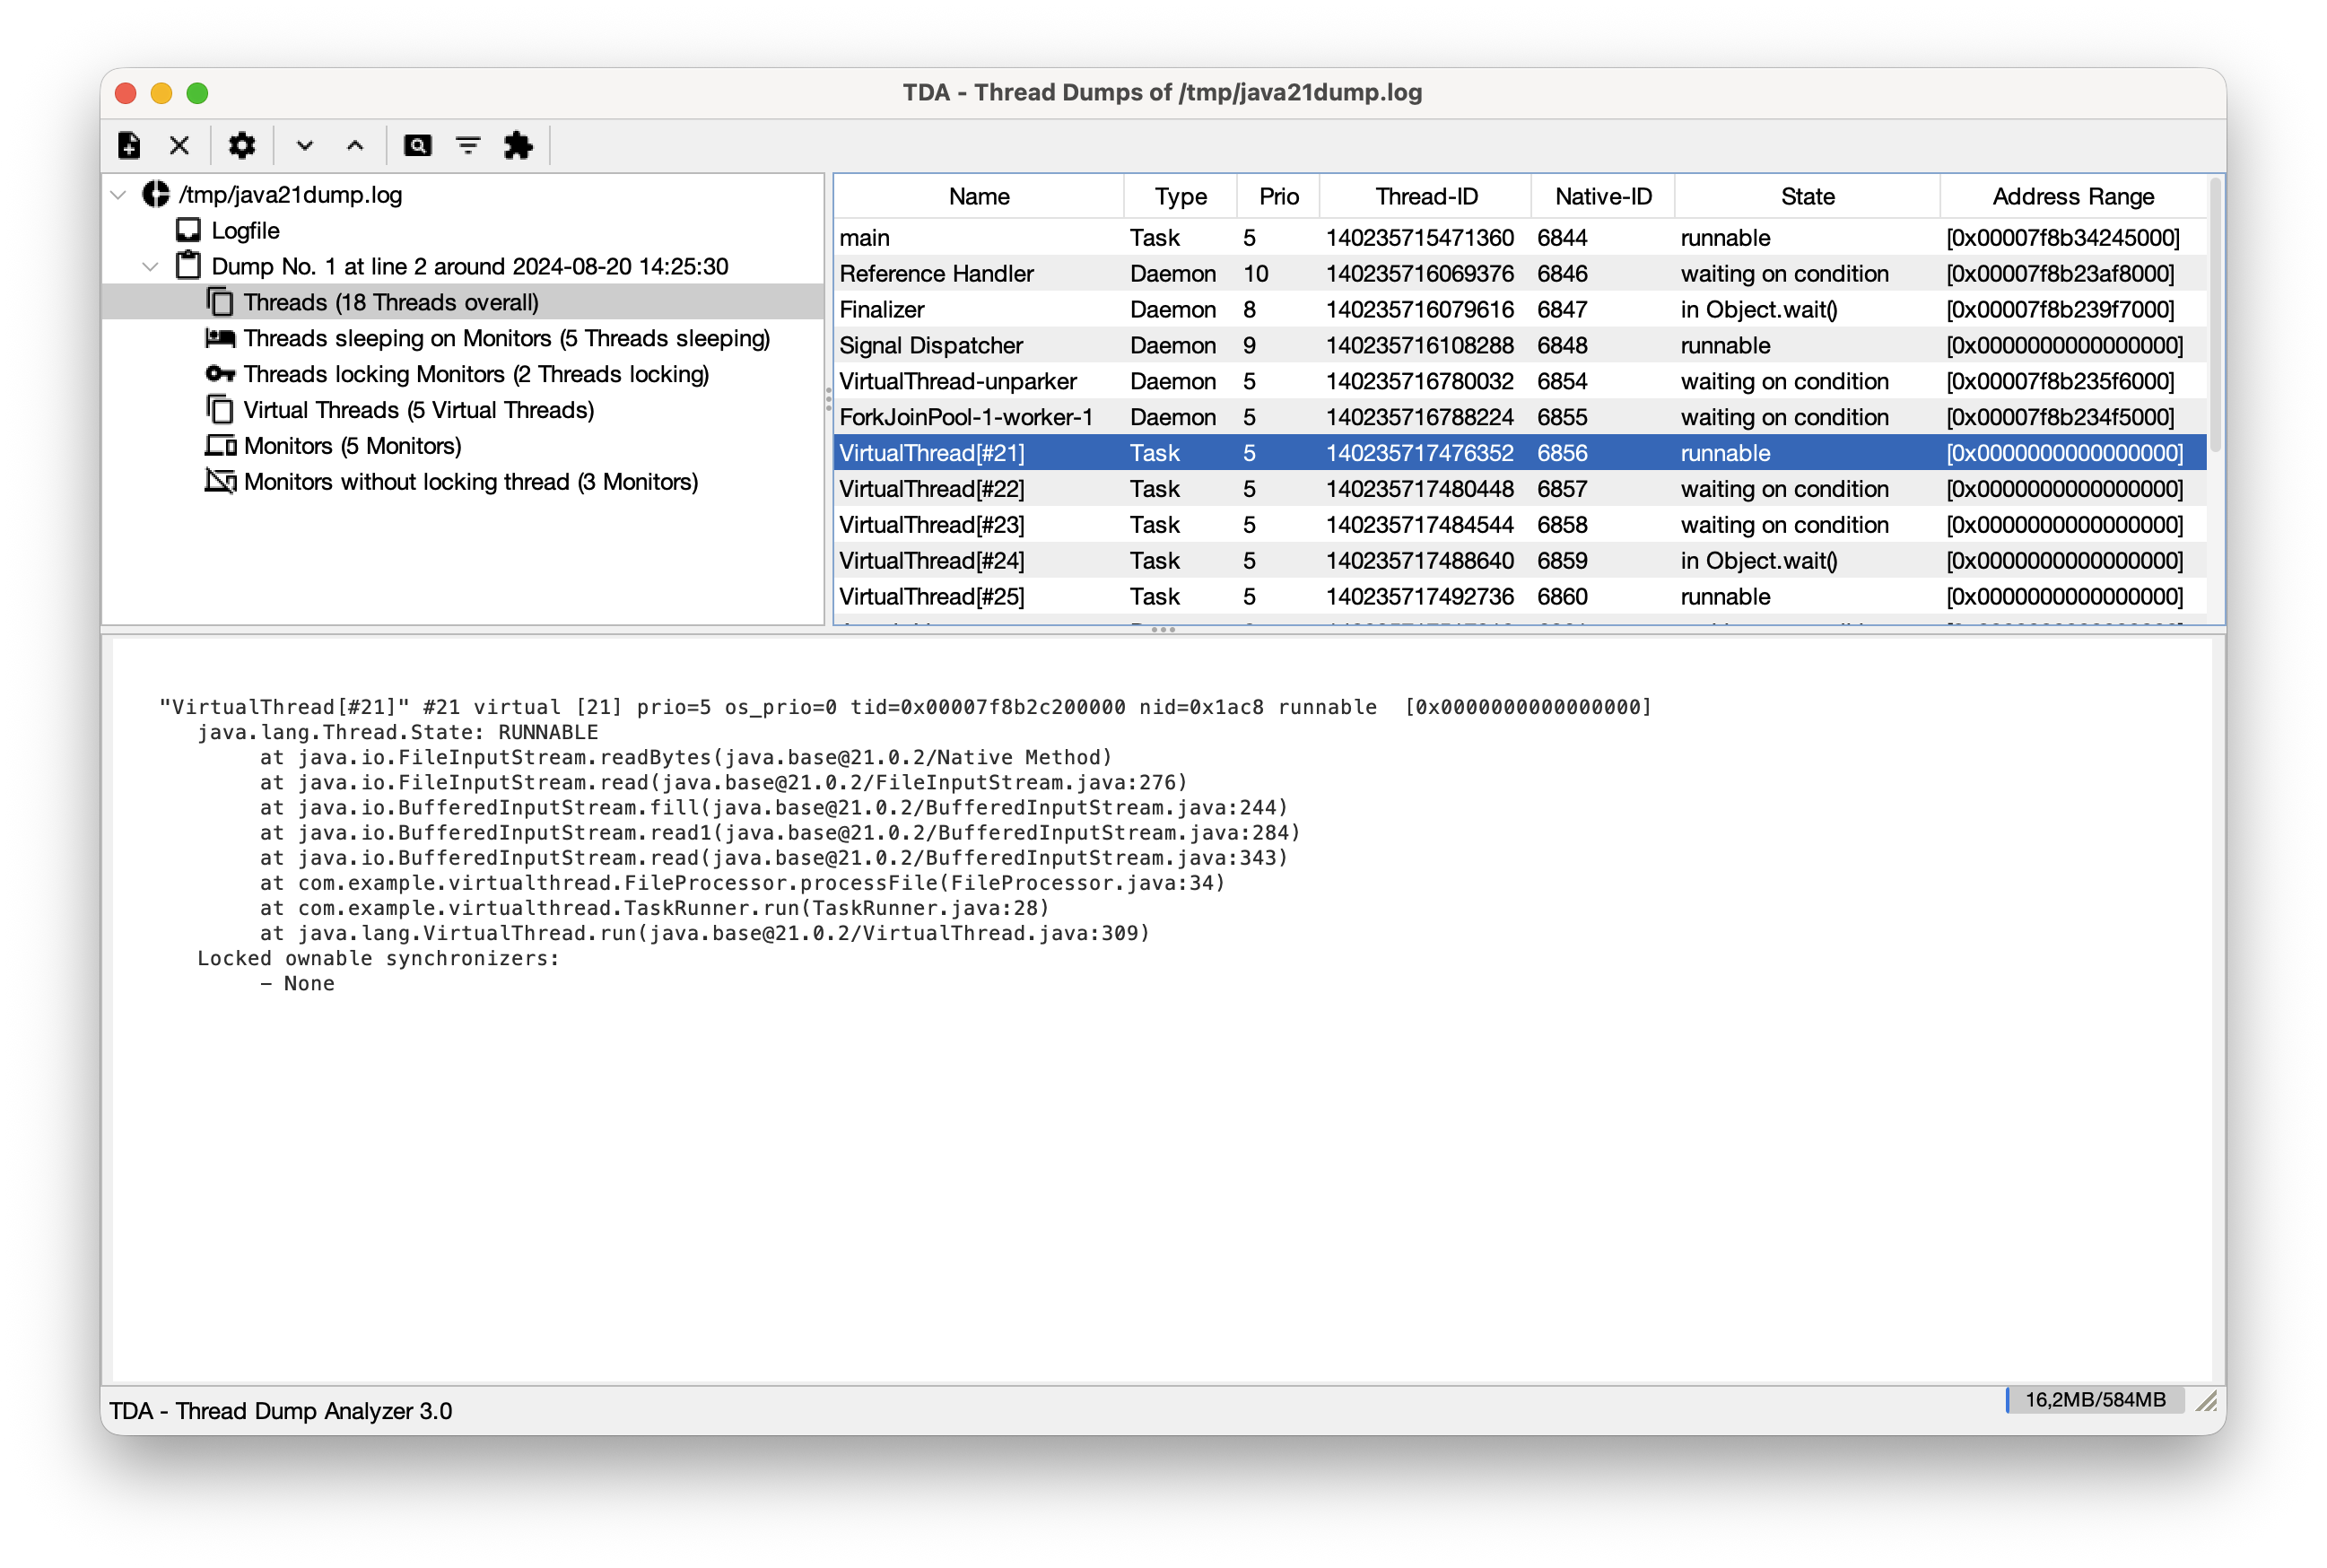Select the VirtualThread[#24] row
Image resolution: width=2327 pixels, height=1568 pixels.
(932, 560)
